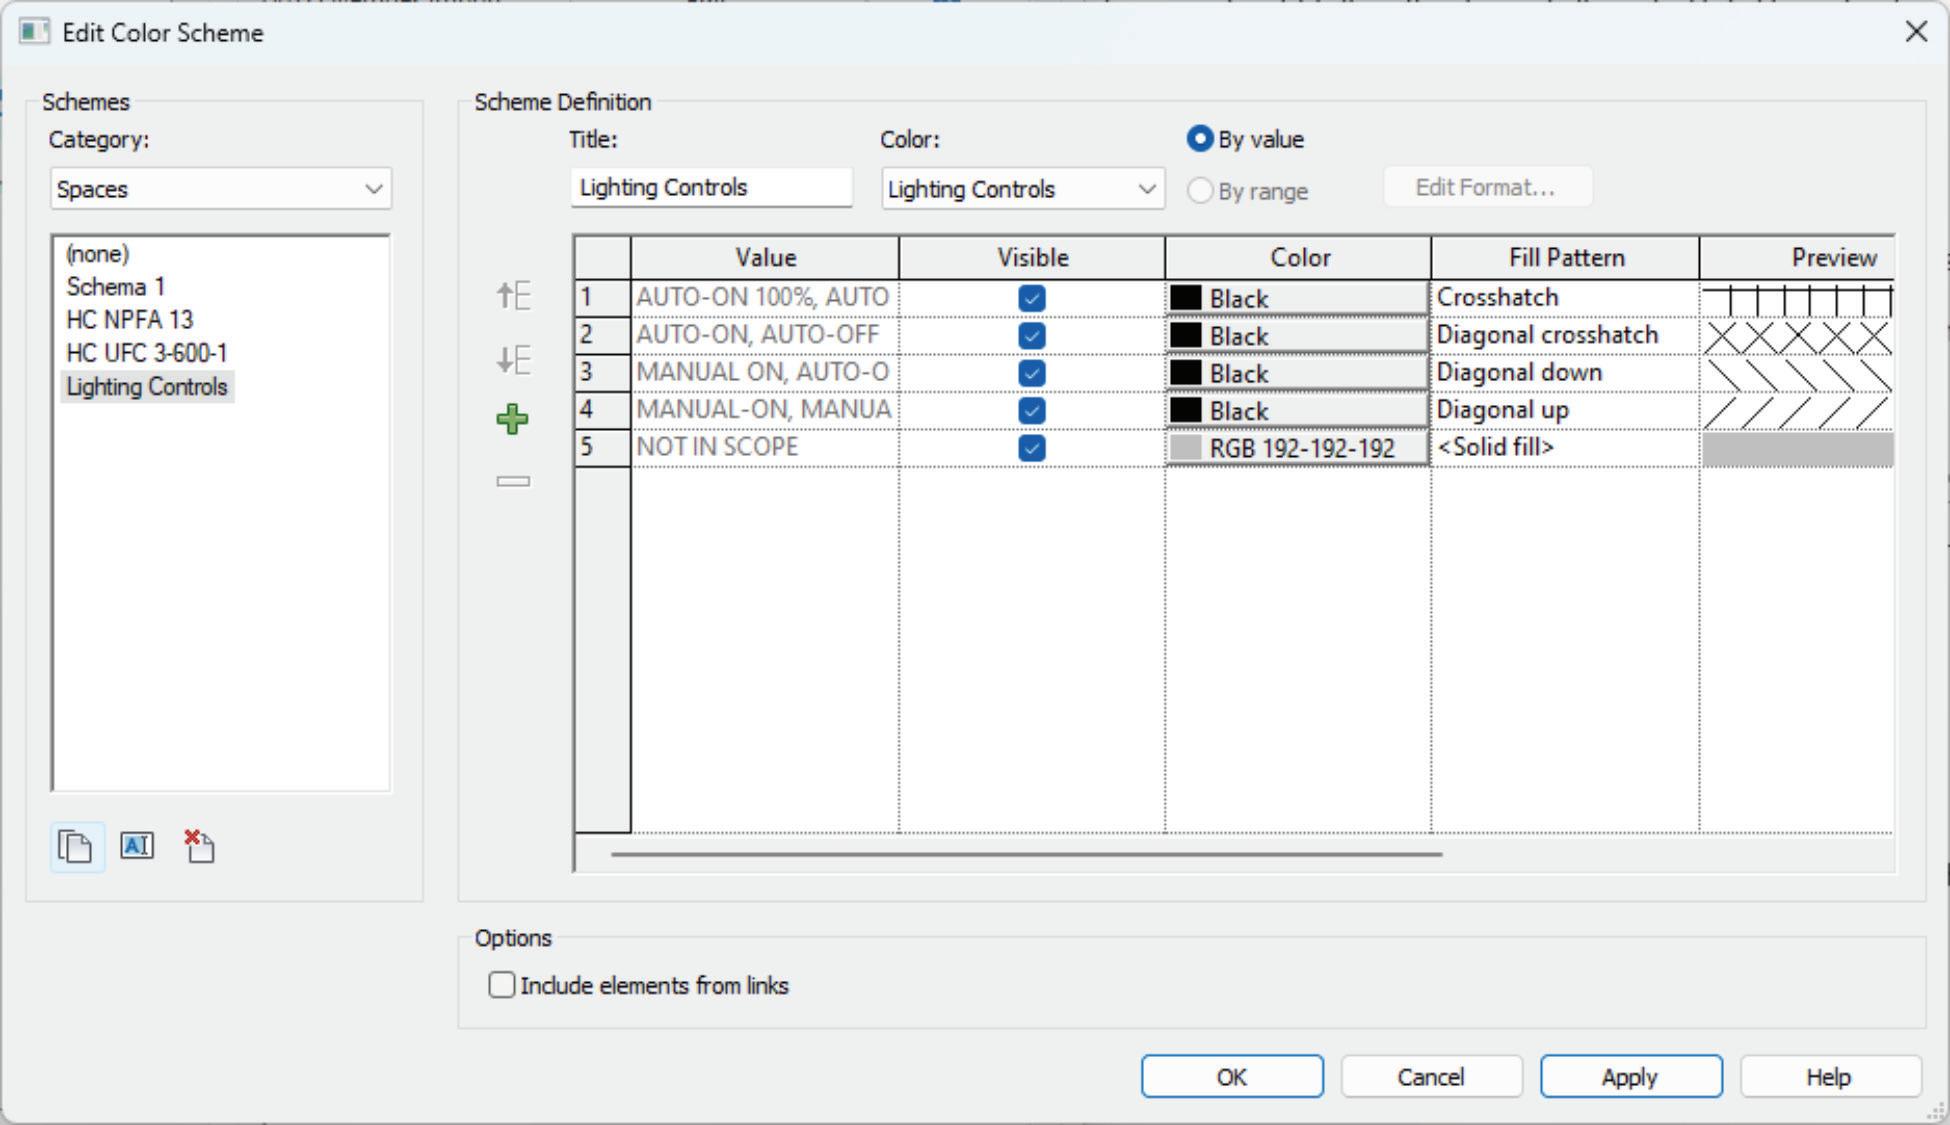Click the green Add Value plus icon
Viewport: 1950px width, 1125px height.
(x=513, y=419)
